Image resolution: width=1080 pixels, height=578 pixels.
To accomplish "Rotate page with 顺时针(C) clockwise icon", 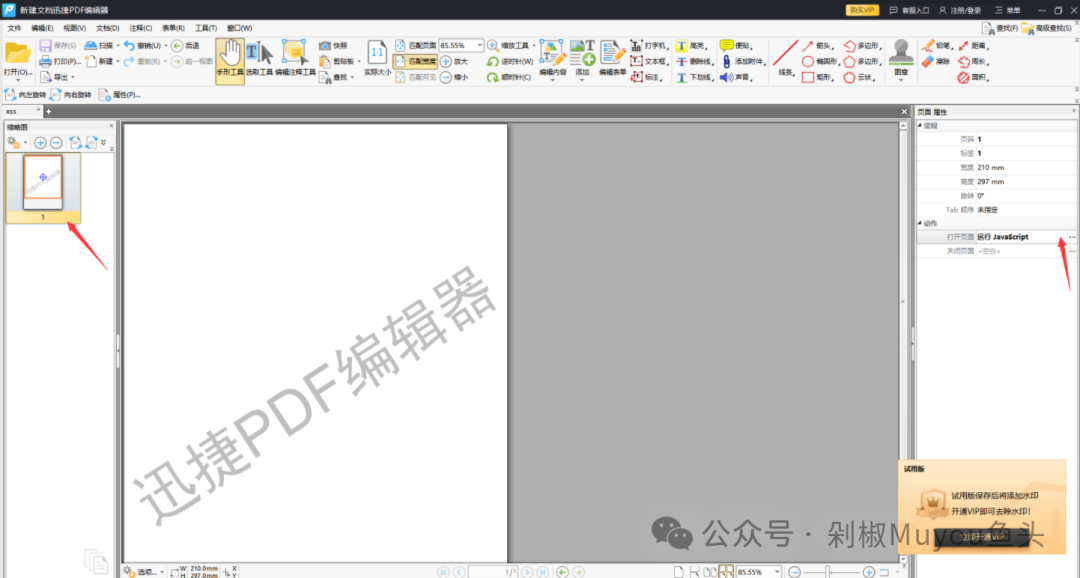I will [492, 77].
